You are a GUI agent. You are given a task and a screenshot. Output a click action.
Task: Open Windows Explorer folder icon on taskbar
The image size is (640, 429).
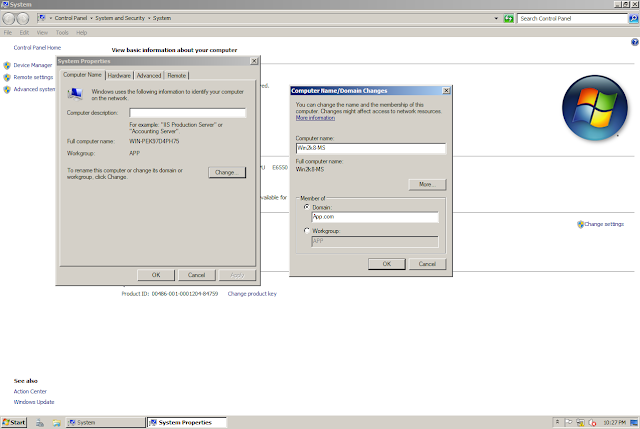tap(56, 423)
